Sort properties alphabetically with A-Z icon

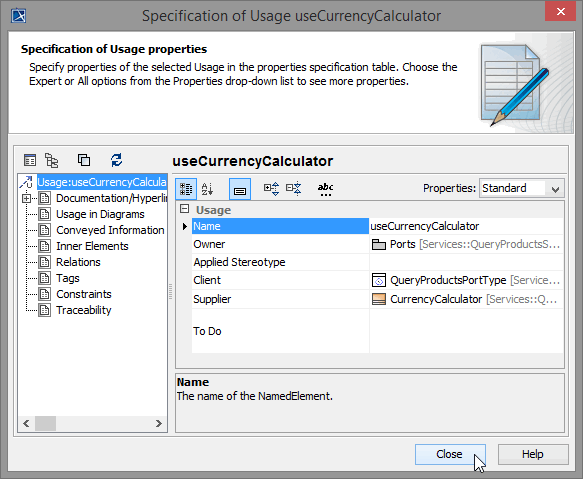(x=207, y=189)
